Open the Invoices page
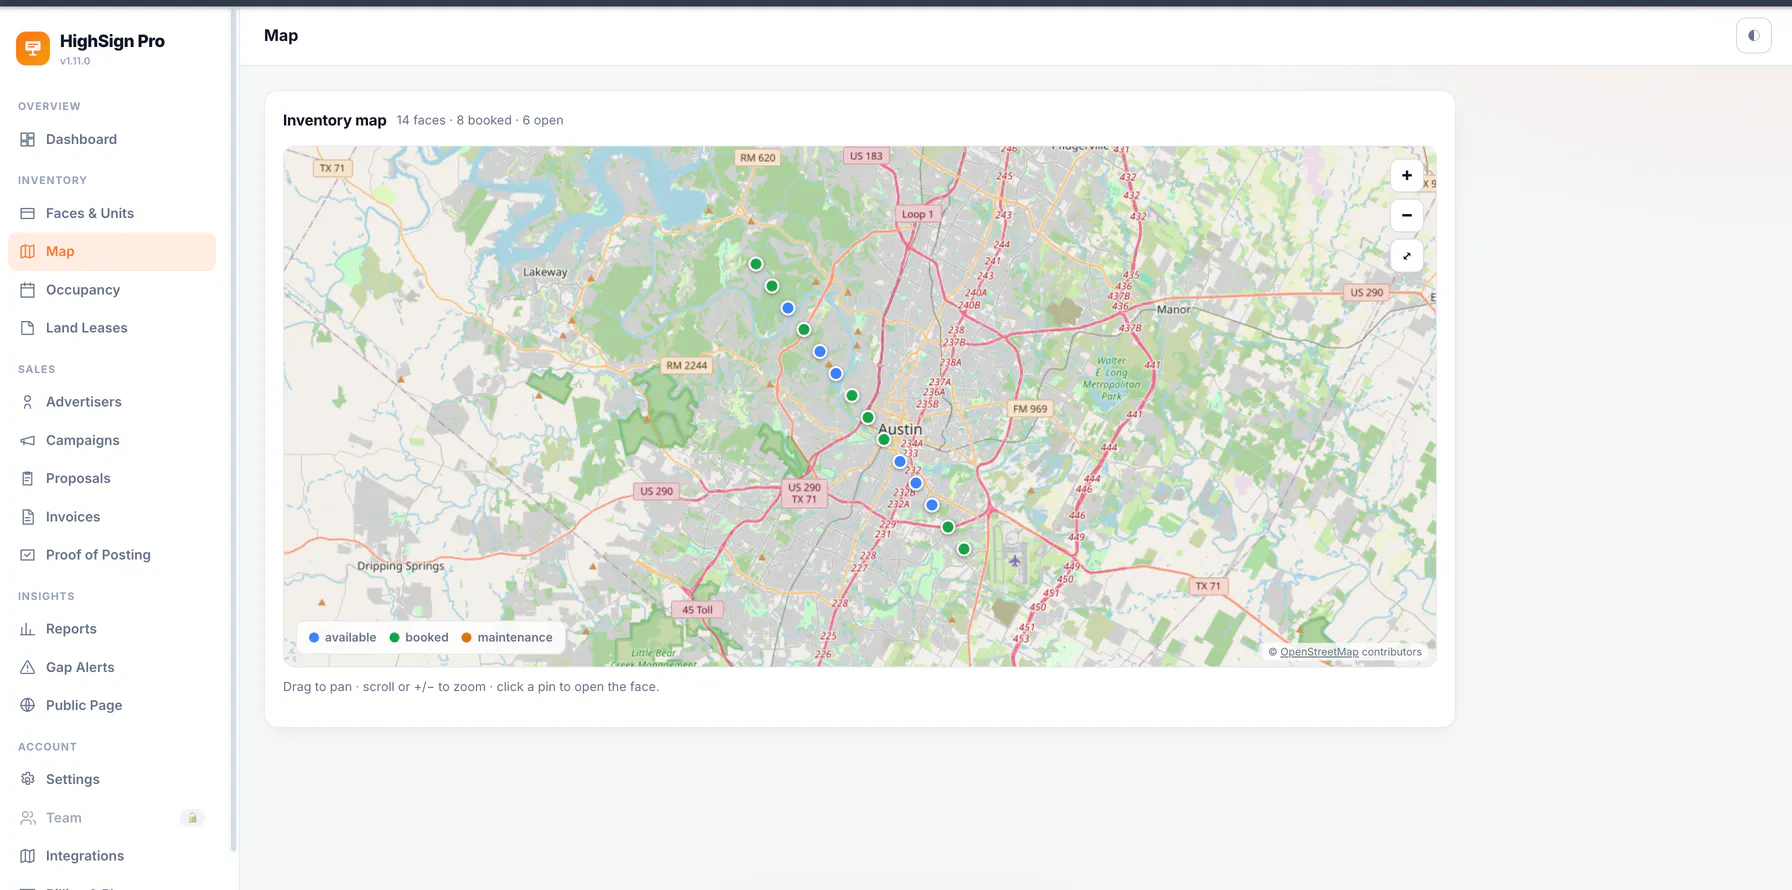The height and width of the screenshot is (890, 1792). click(112, 517)
